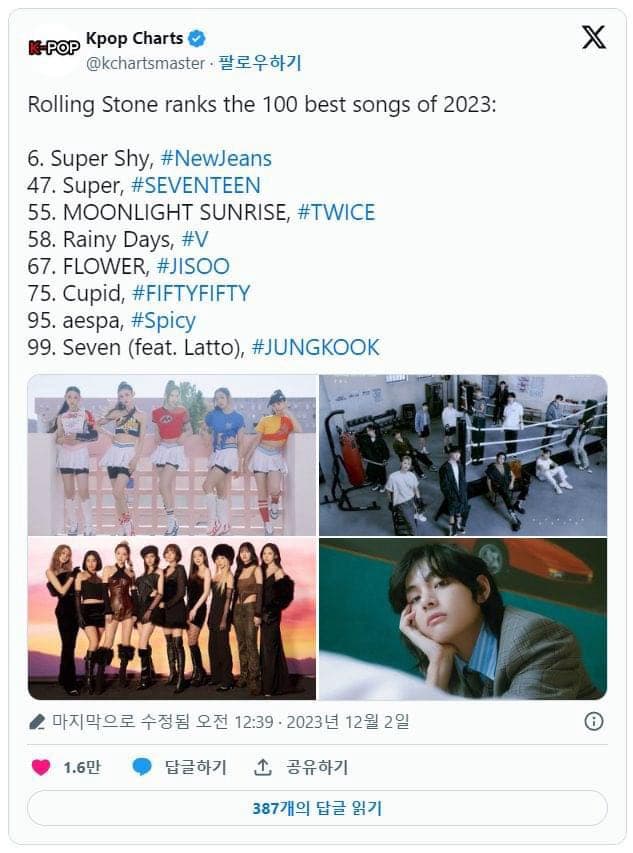
Task: Read the 387 replies button
Action: tap(317, 808)
